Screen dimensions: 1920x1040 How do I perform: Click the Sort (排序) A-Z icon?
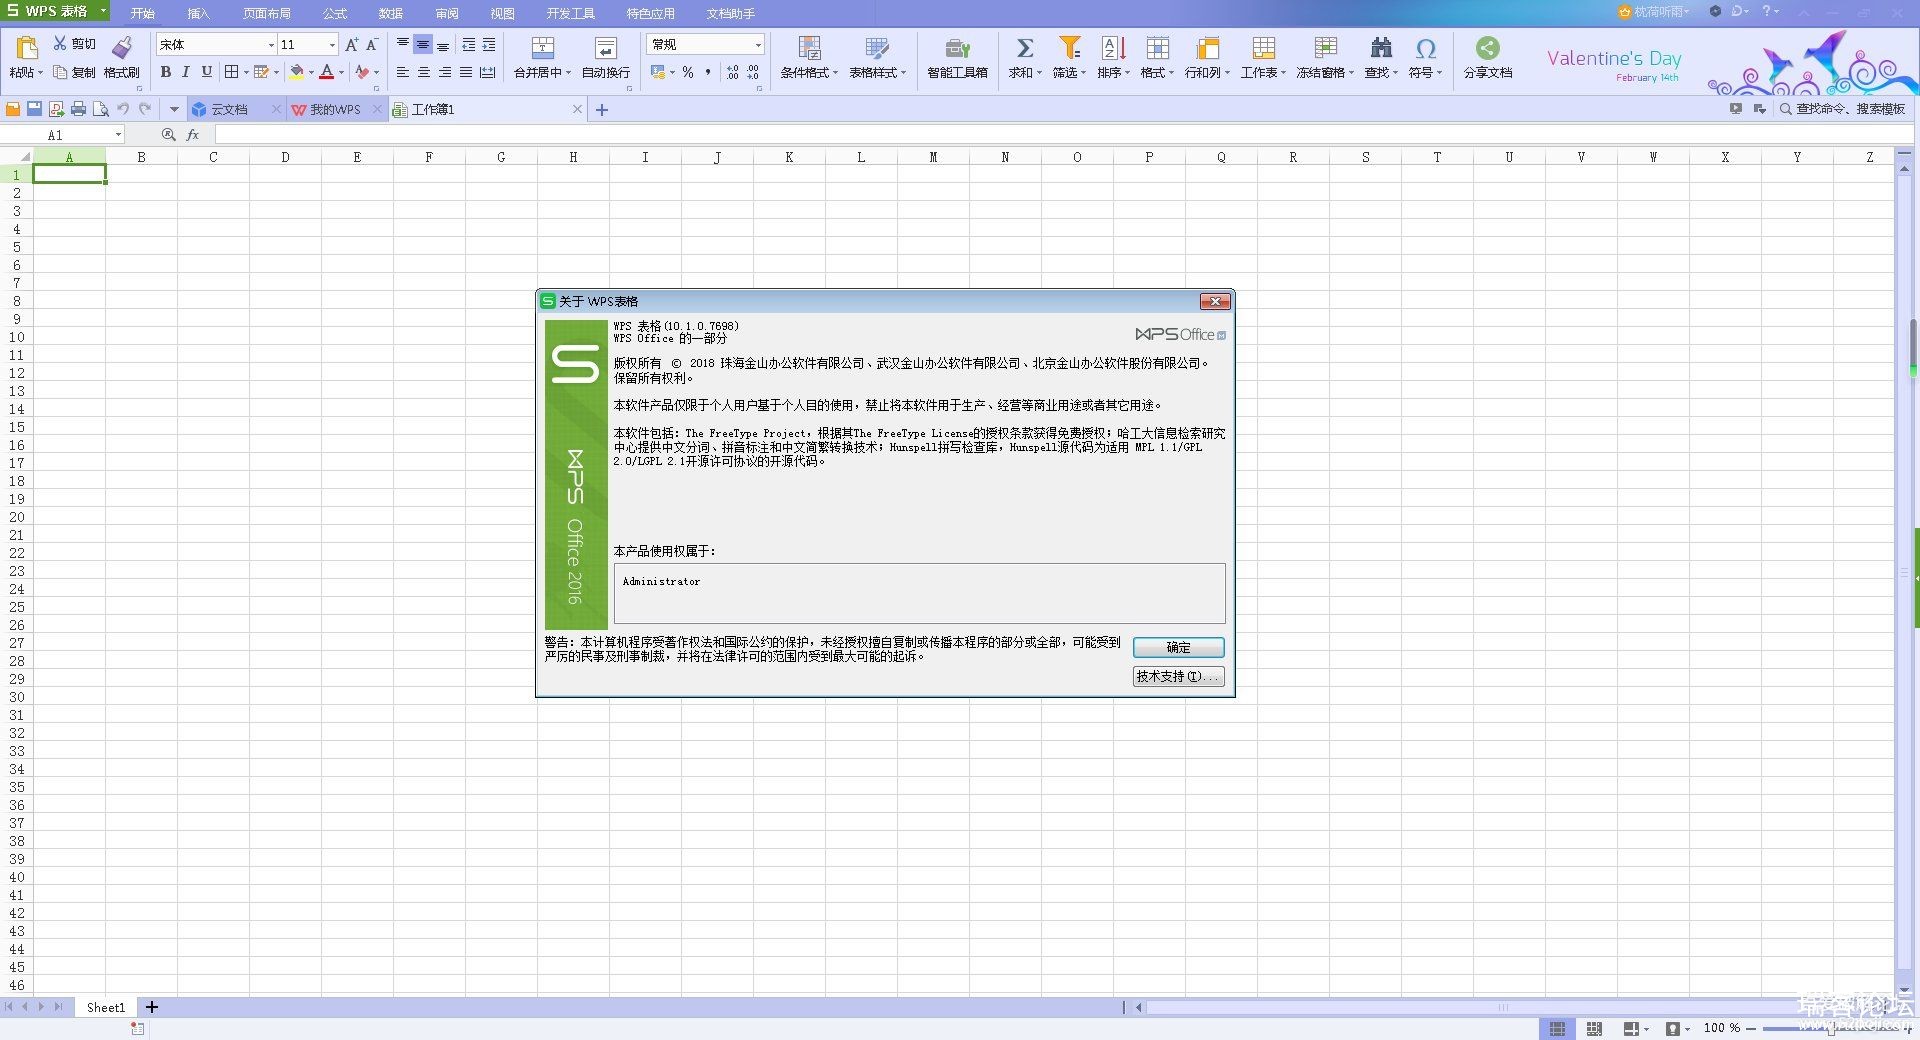pyautogui.click(x=1113, y=48)
